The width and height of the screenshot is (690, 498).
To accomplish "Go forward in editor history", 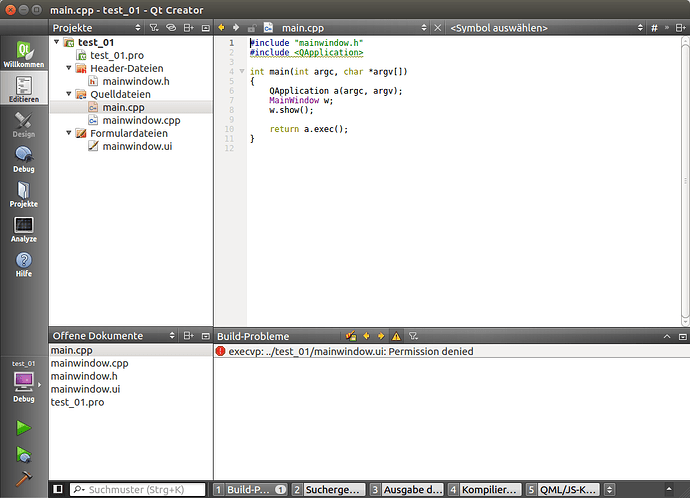I will pos(236,28).
